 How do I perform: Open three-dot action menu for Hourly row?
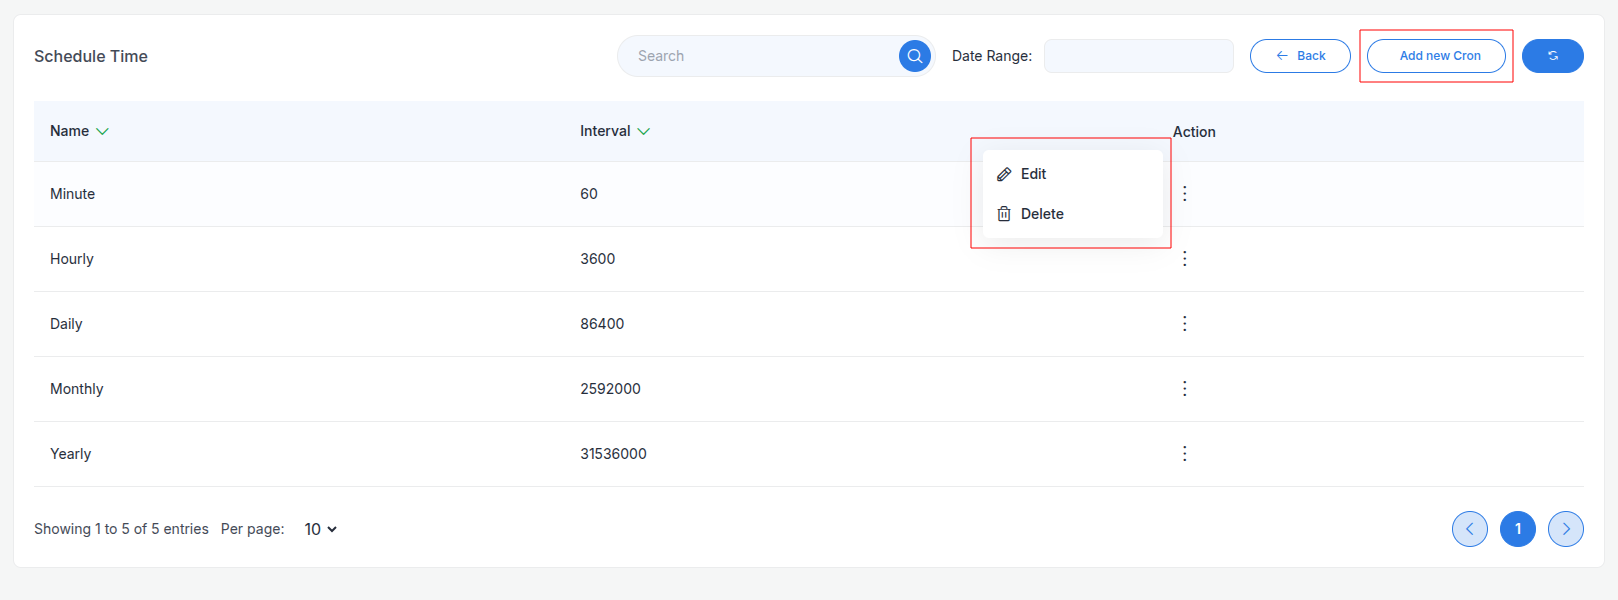click(x=1184, y=259)
